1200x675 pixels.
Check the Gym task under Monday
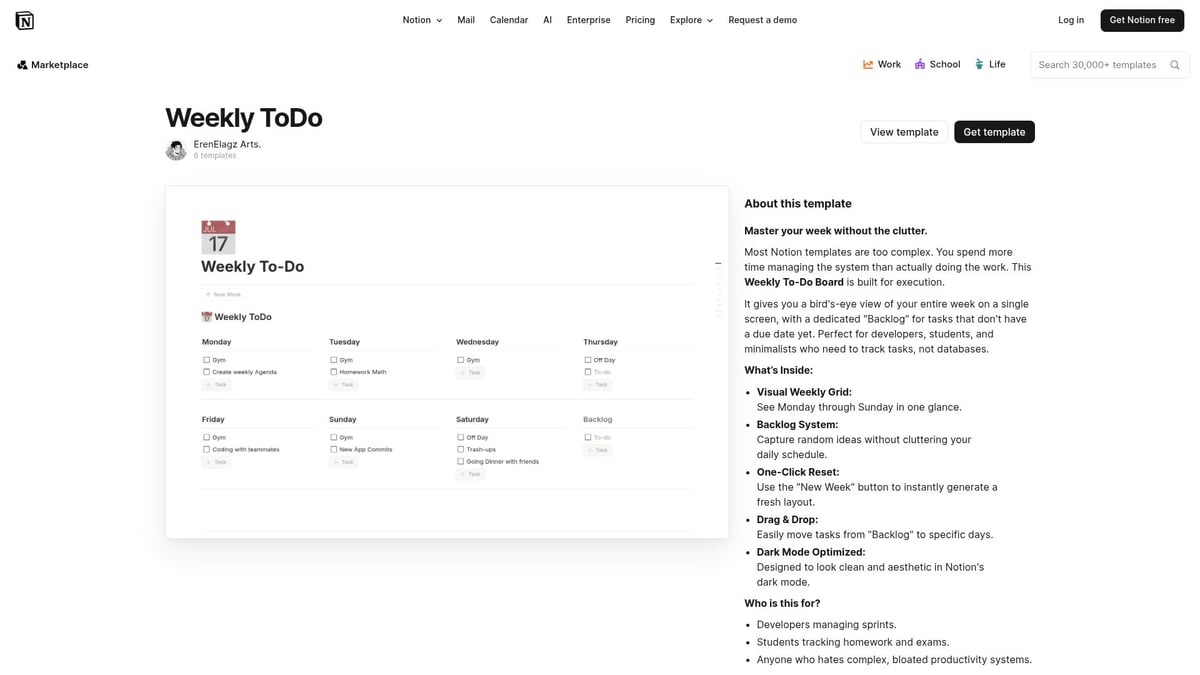coord(205,359)
